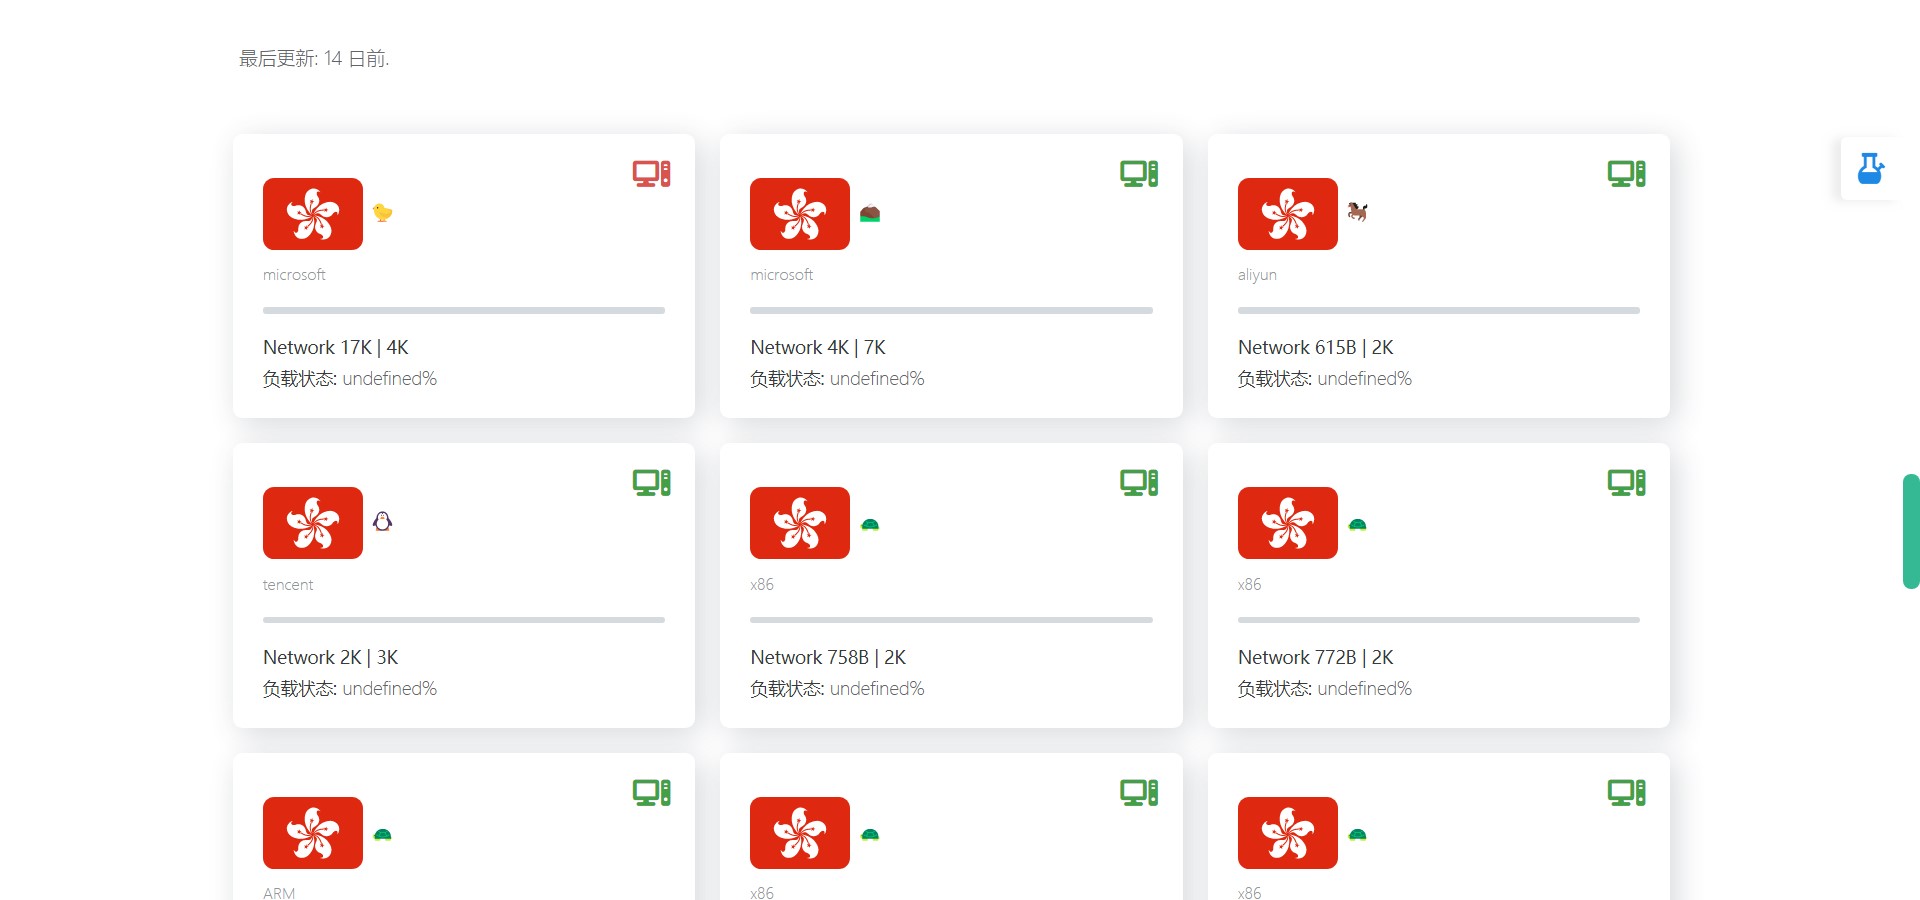Click load bar on Network 17K | 4K card
Viewport: 1920px width, 900px height.
tap(464, 310)
